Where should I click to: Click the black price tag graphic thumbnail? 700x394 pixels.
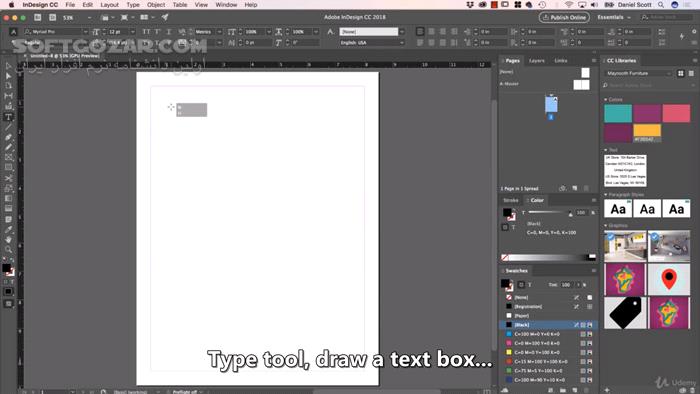click(x=625, y=313)
